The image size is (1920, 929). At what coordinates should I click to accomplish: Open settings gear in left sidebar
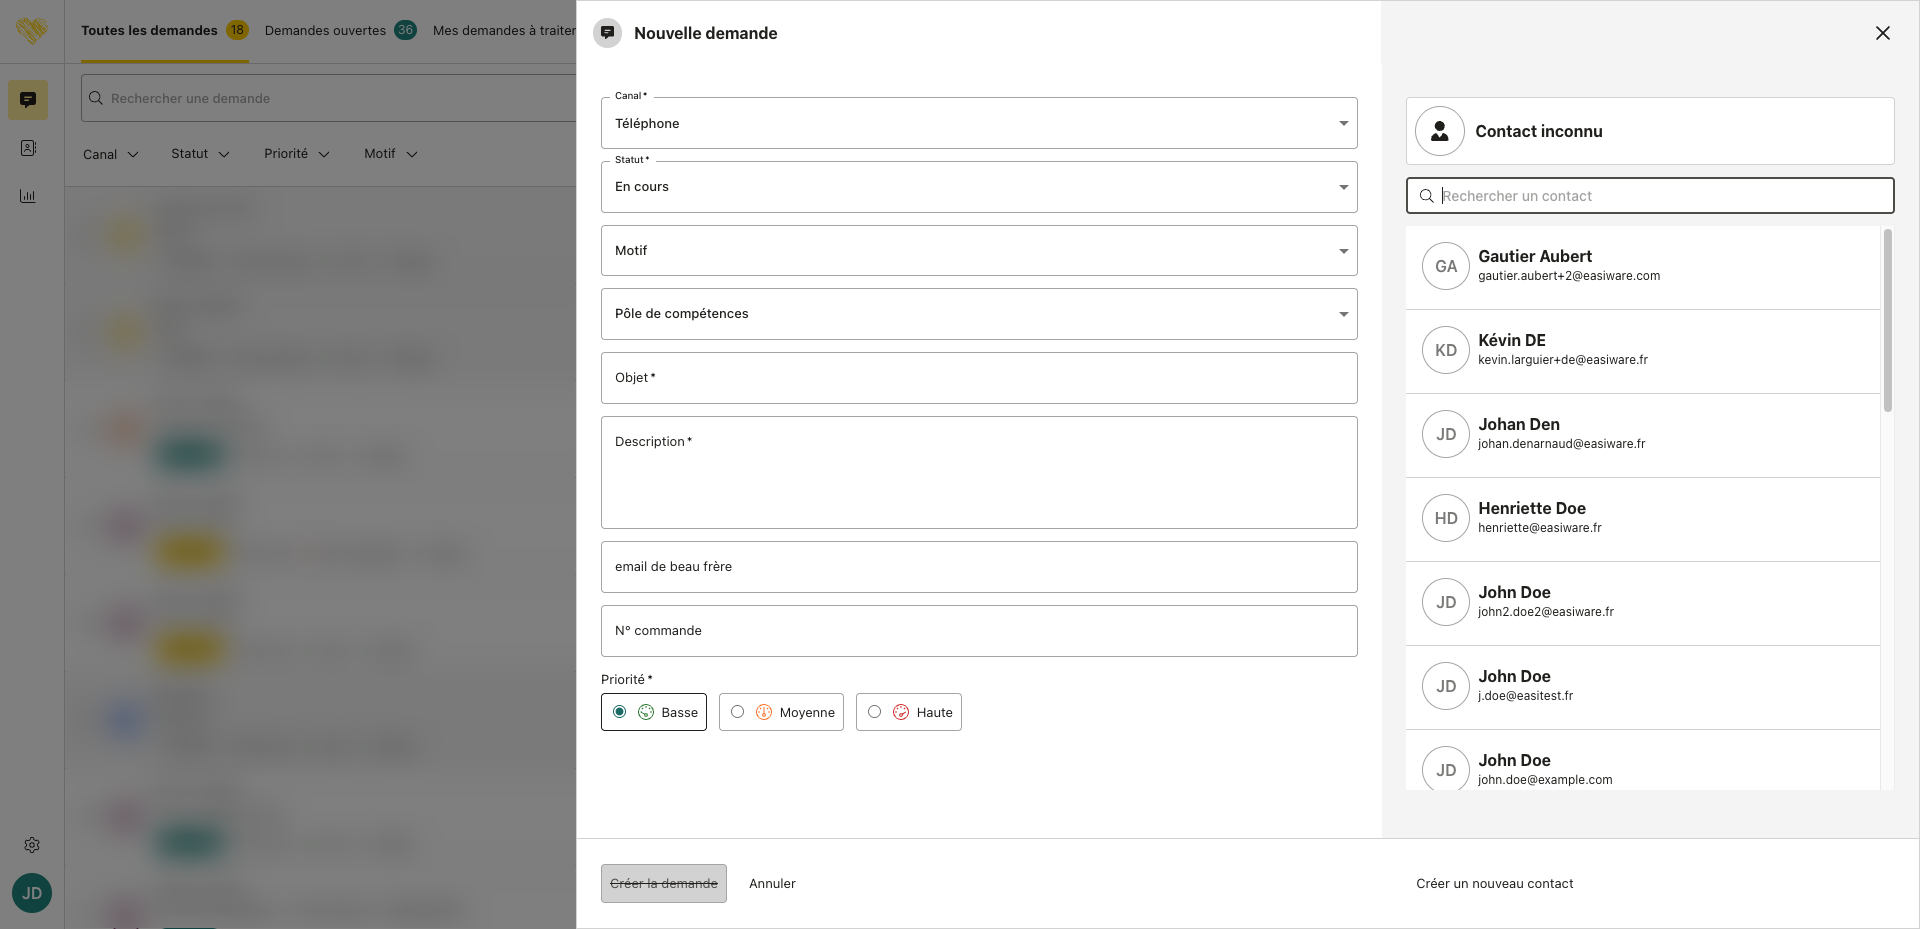[32, 845]
